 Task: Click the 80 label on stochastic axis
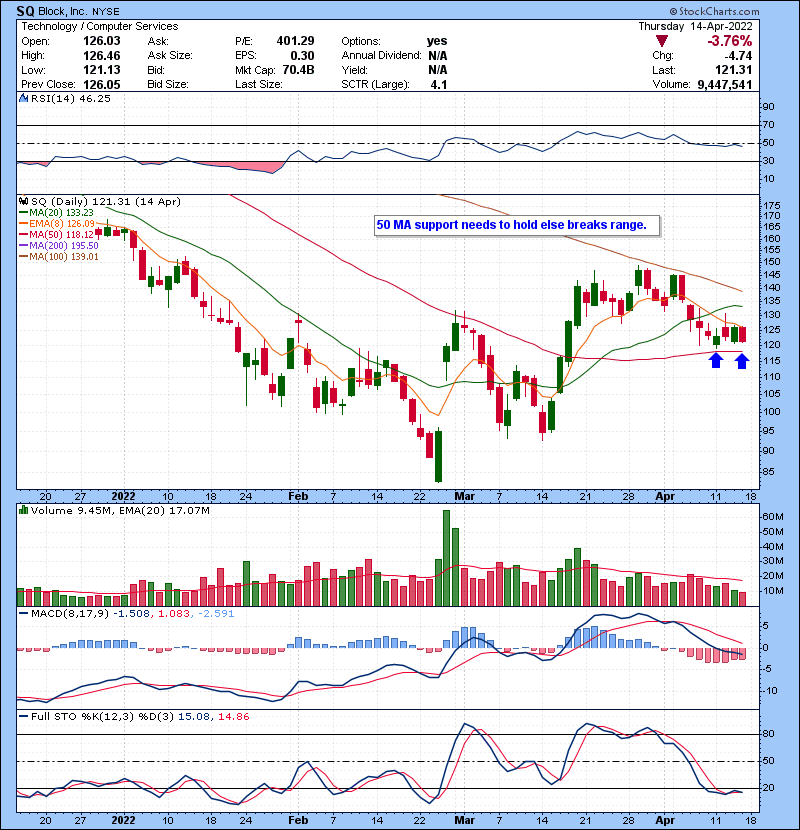[x=769, y=734]
